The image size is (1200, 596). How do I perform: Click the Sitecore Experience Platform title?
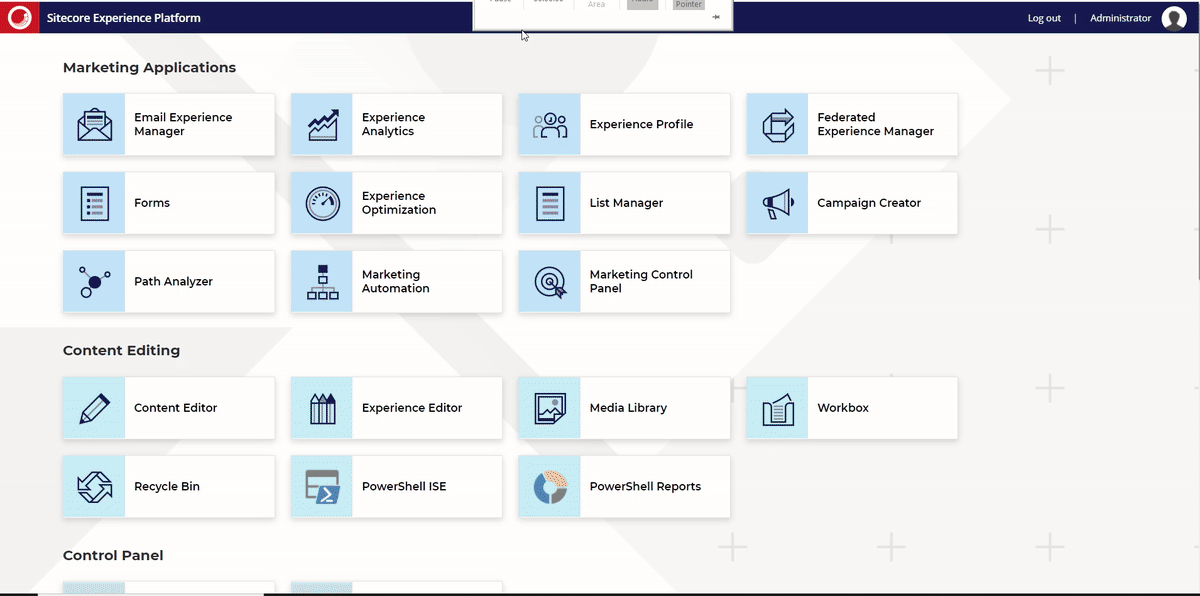click(123, 18)
